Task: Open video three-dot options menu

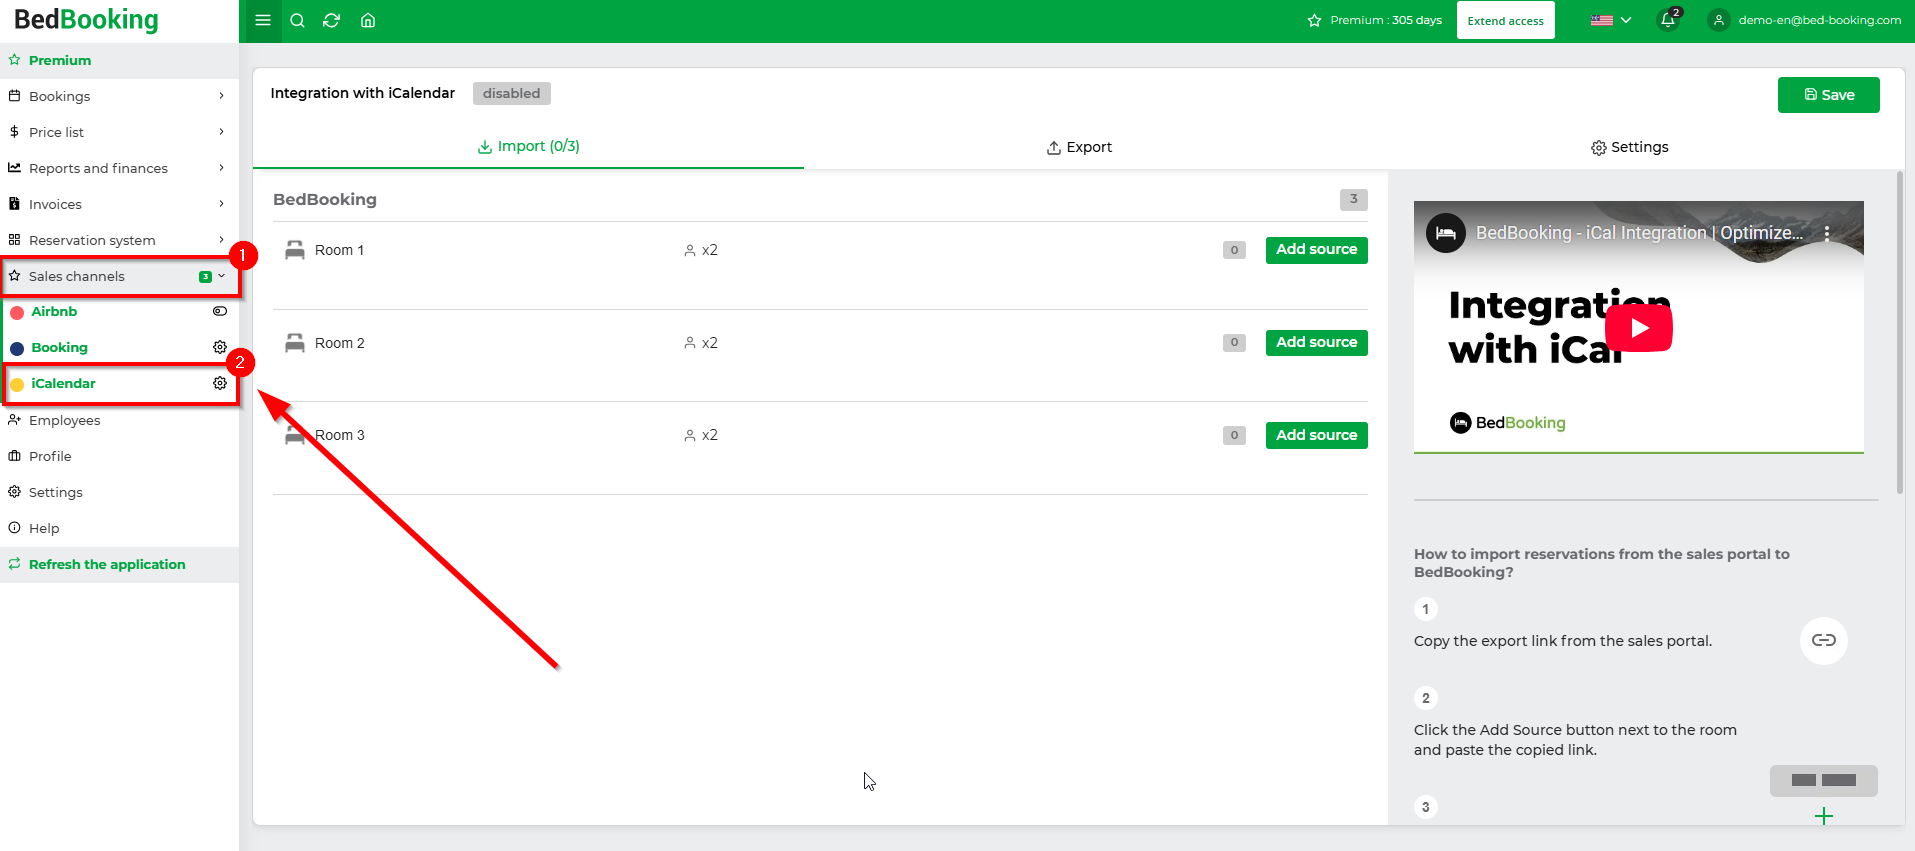Action: tap(1826, 233)
